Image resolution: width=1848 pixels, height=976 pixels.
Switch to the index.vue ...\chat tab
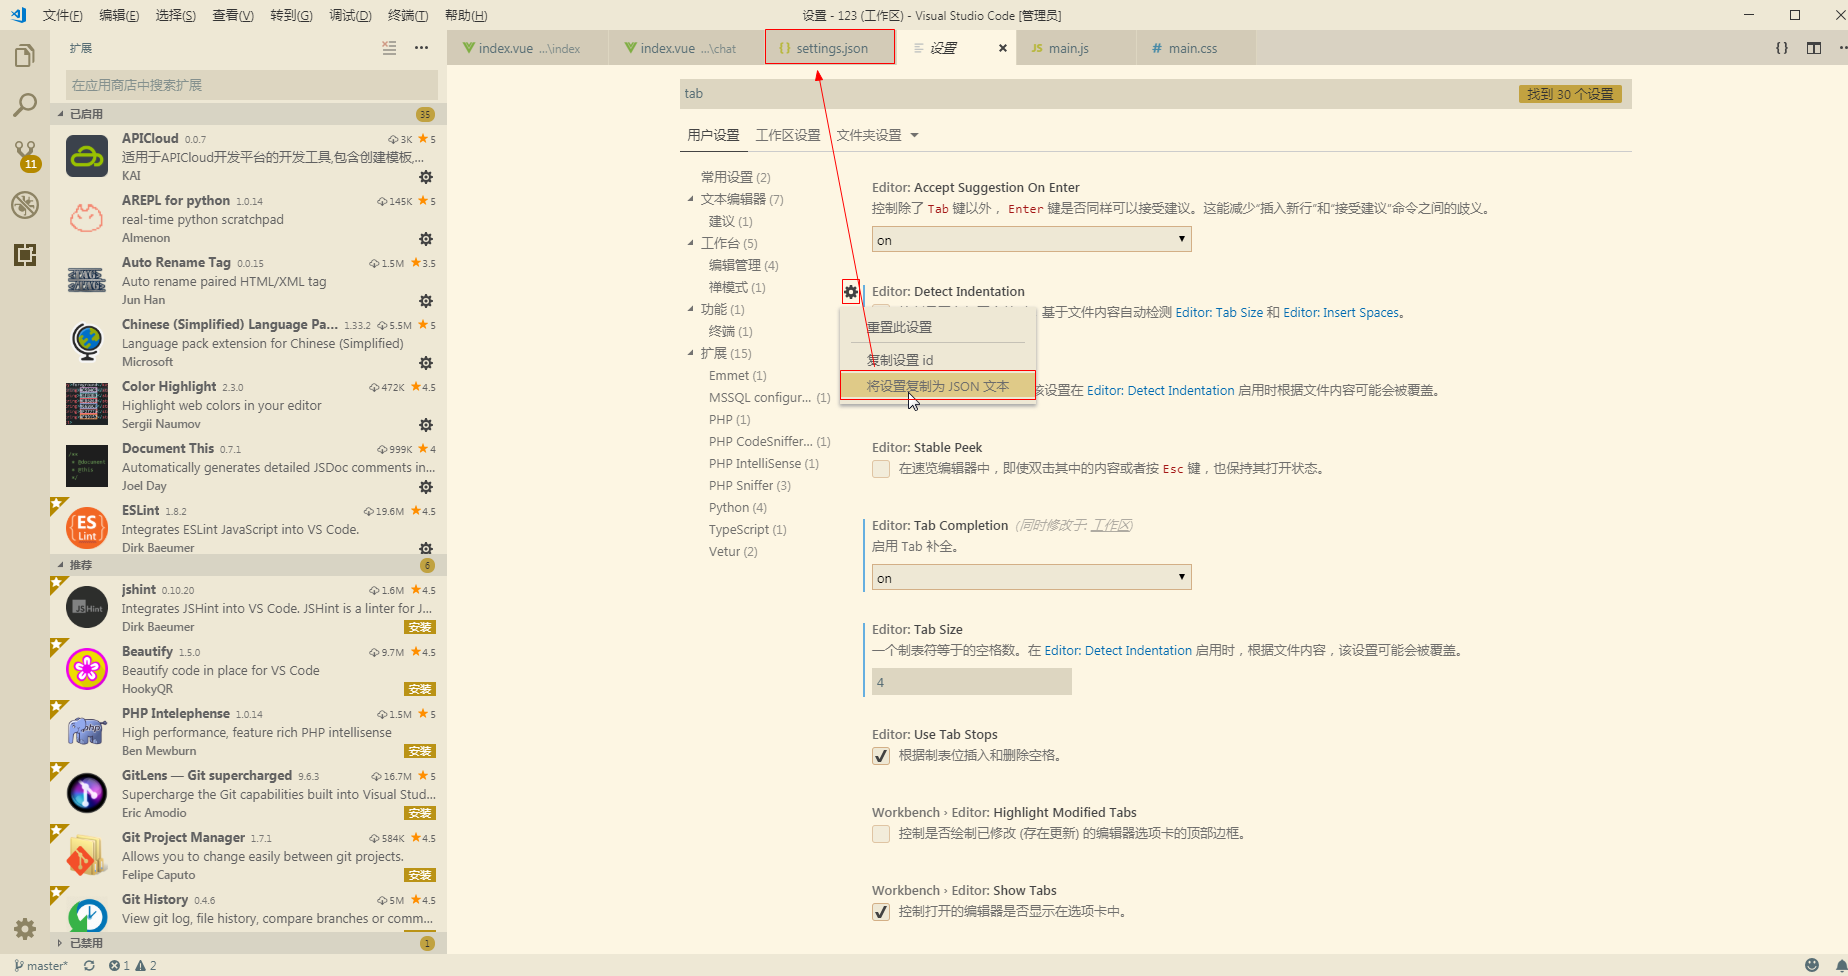point(686,48)
